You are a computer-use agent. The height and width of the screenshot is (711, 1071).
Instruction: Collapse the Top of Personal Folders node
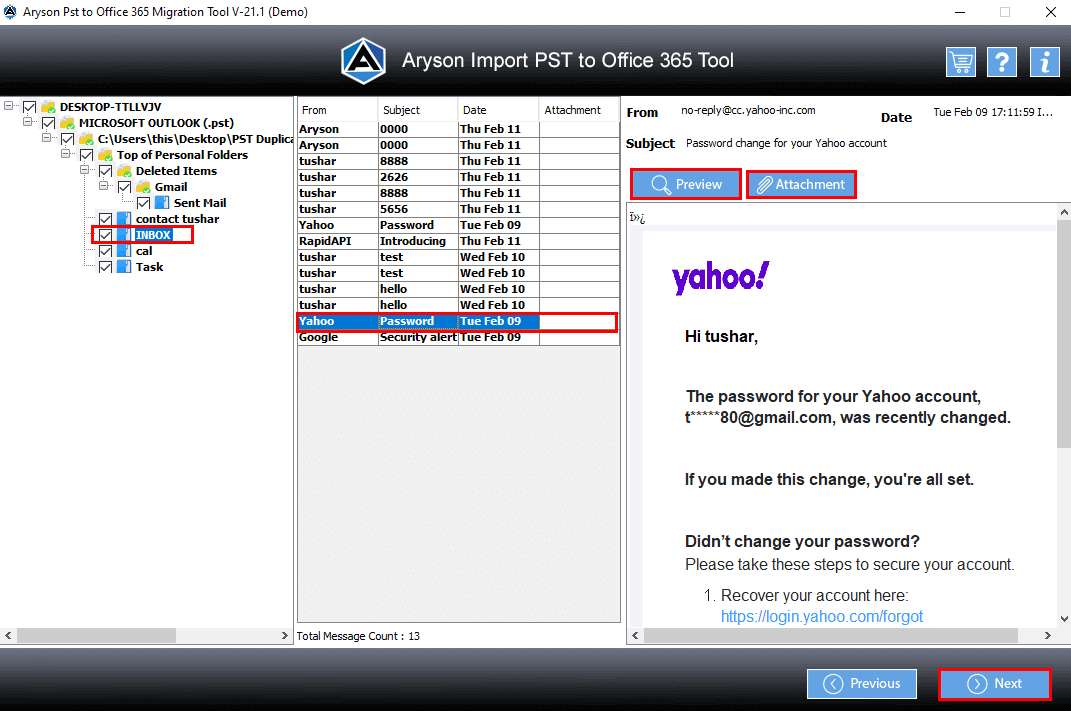tap(66, 154)
